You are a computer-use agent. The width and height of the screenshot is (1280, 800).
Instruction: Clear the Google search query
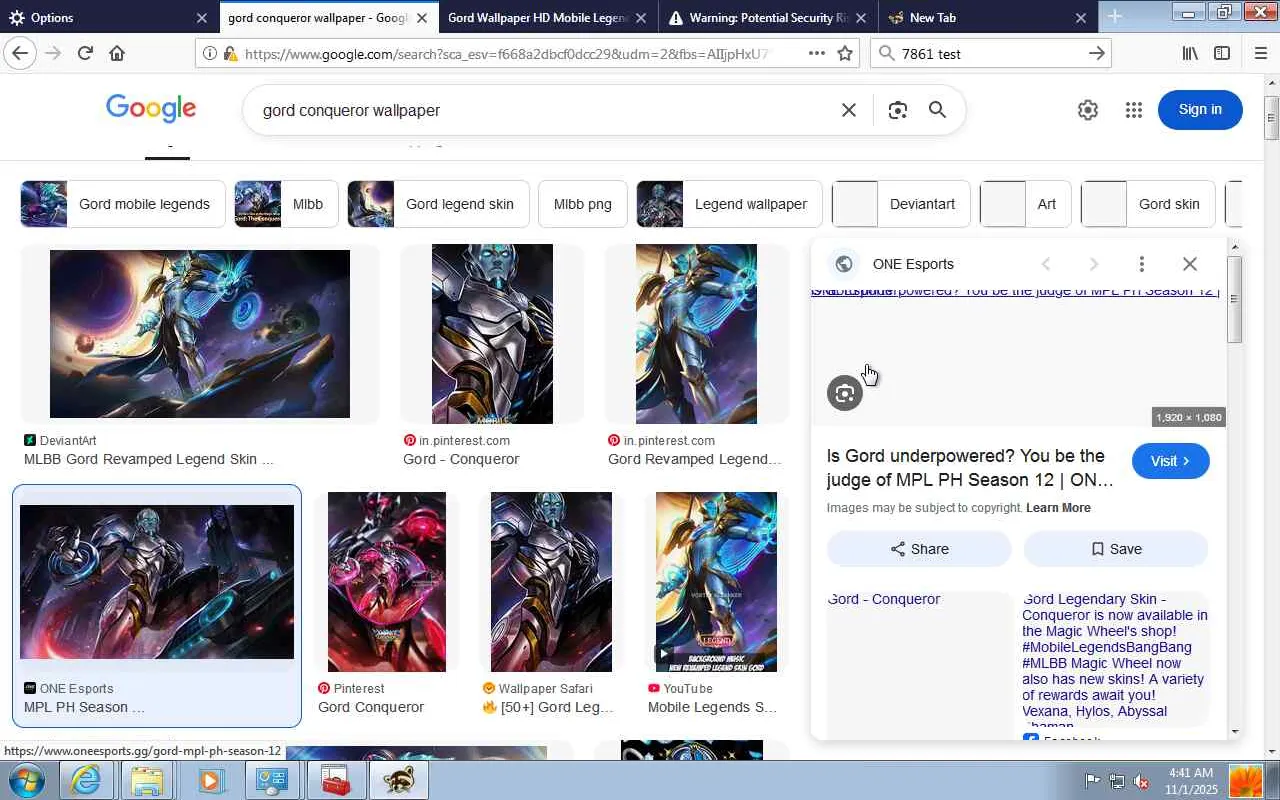(x=849, y=110)
